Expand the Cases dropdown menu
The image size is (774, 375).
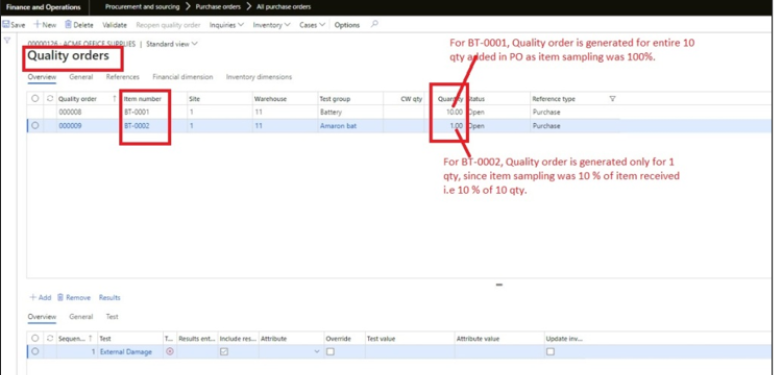312,25
